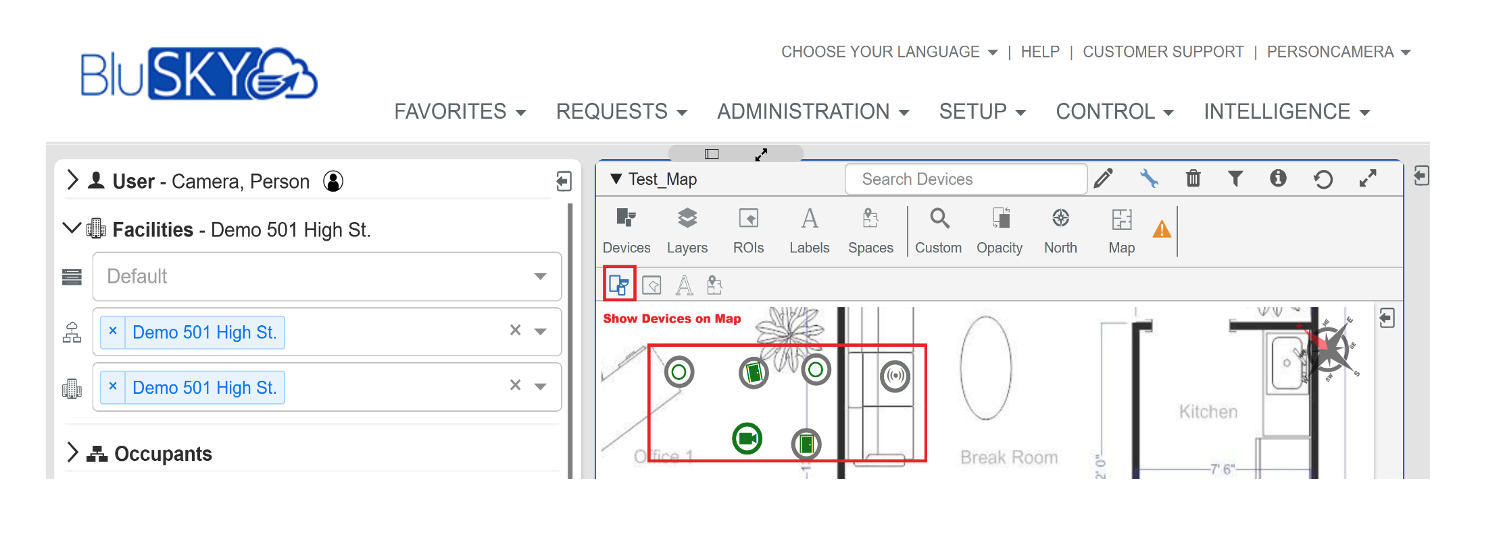Image resolution: width=1490 pixels, height=534 pixels.
Task: Click the pencil edit map icon
Action: point(1103,179)
